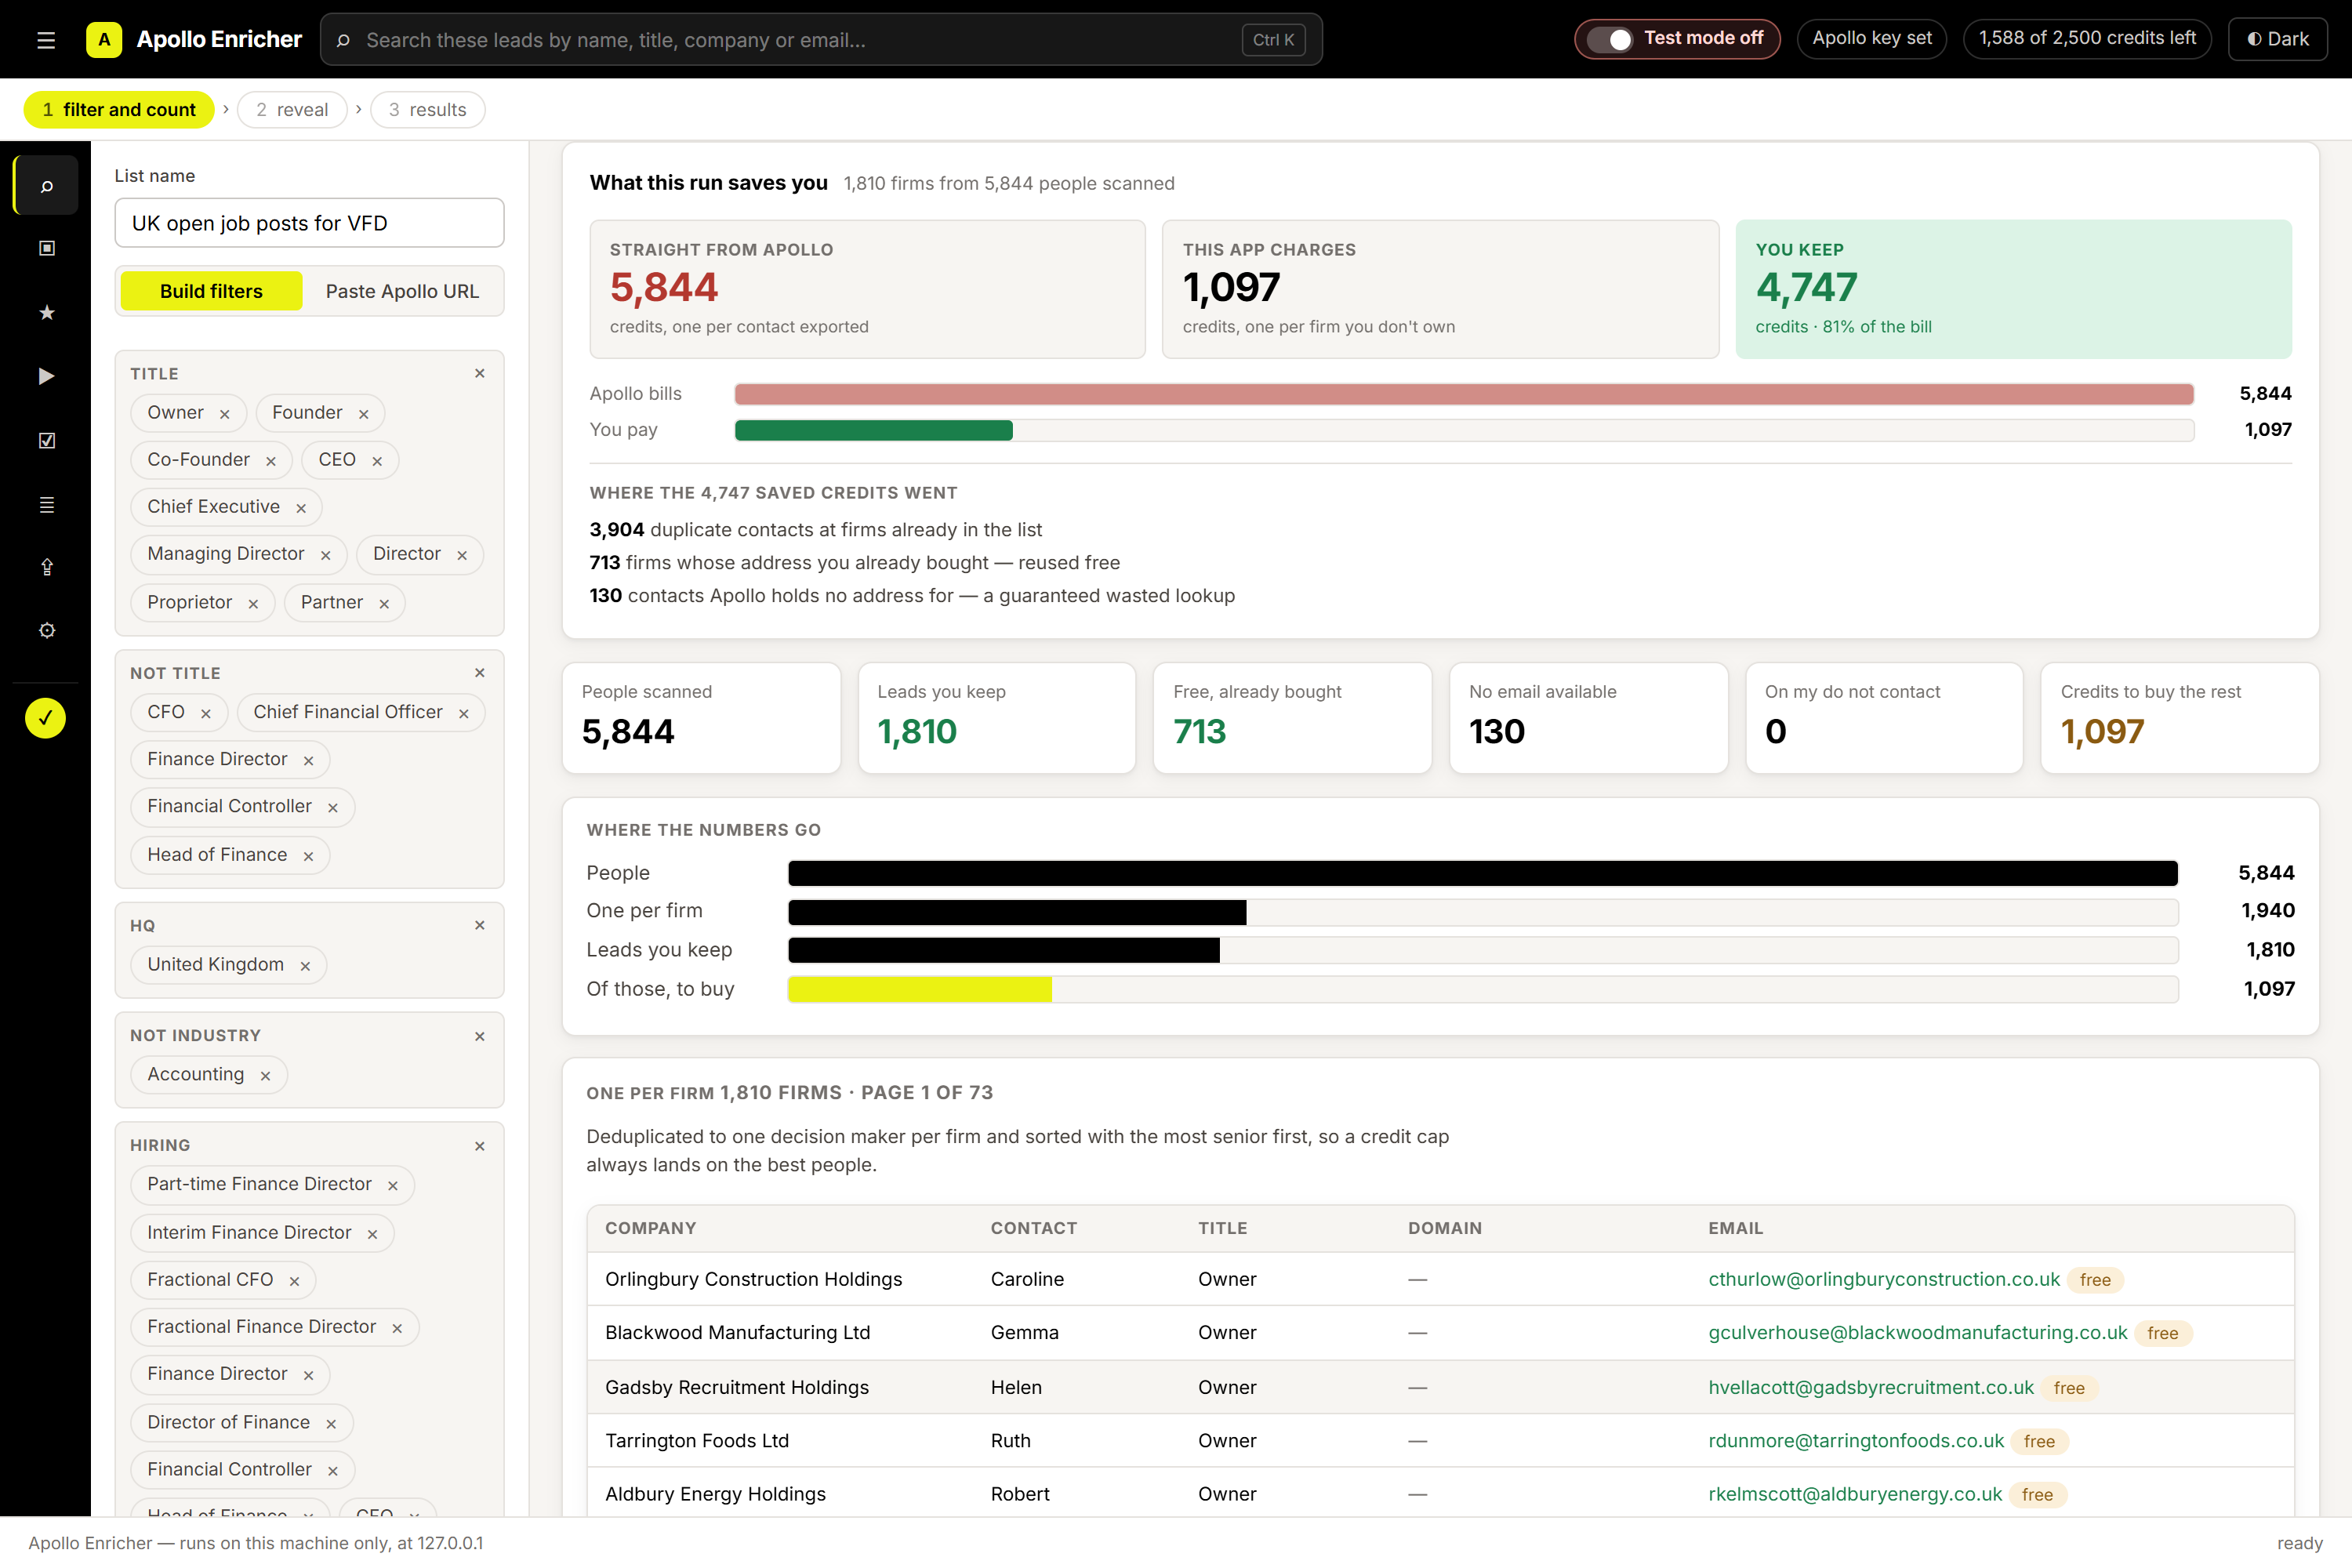Screen dimensions: 2352x1568
Task: Clear the entire TITLE filter group
Action: pyautogui.click(x=480, y=373)
